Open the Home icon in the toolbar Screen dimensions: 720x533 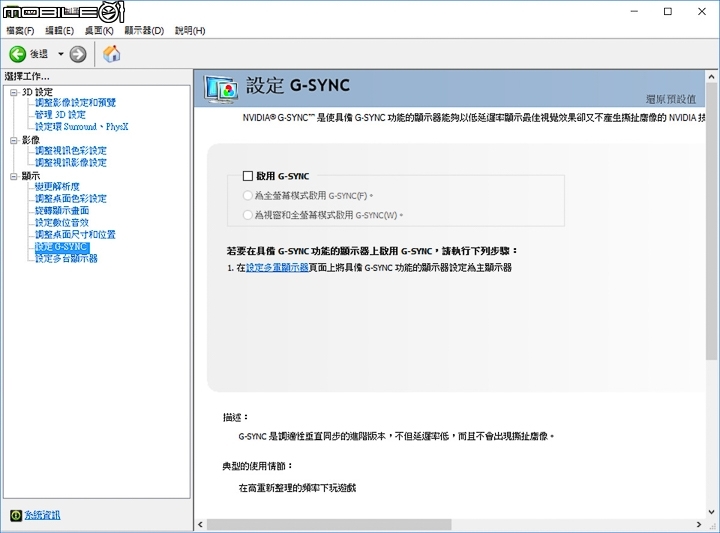[111, 54]
